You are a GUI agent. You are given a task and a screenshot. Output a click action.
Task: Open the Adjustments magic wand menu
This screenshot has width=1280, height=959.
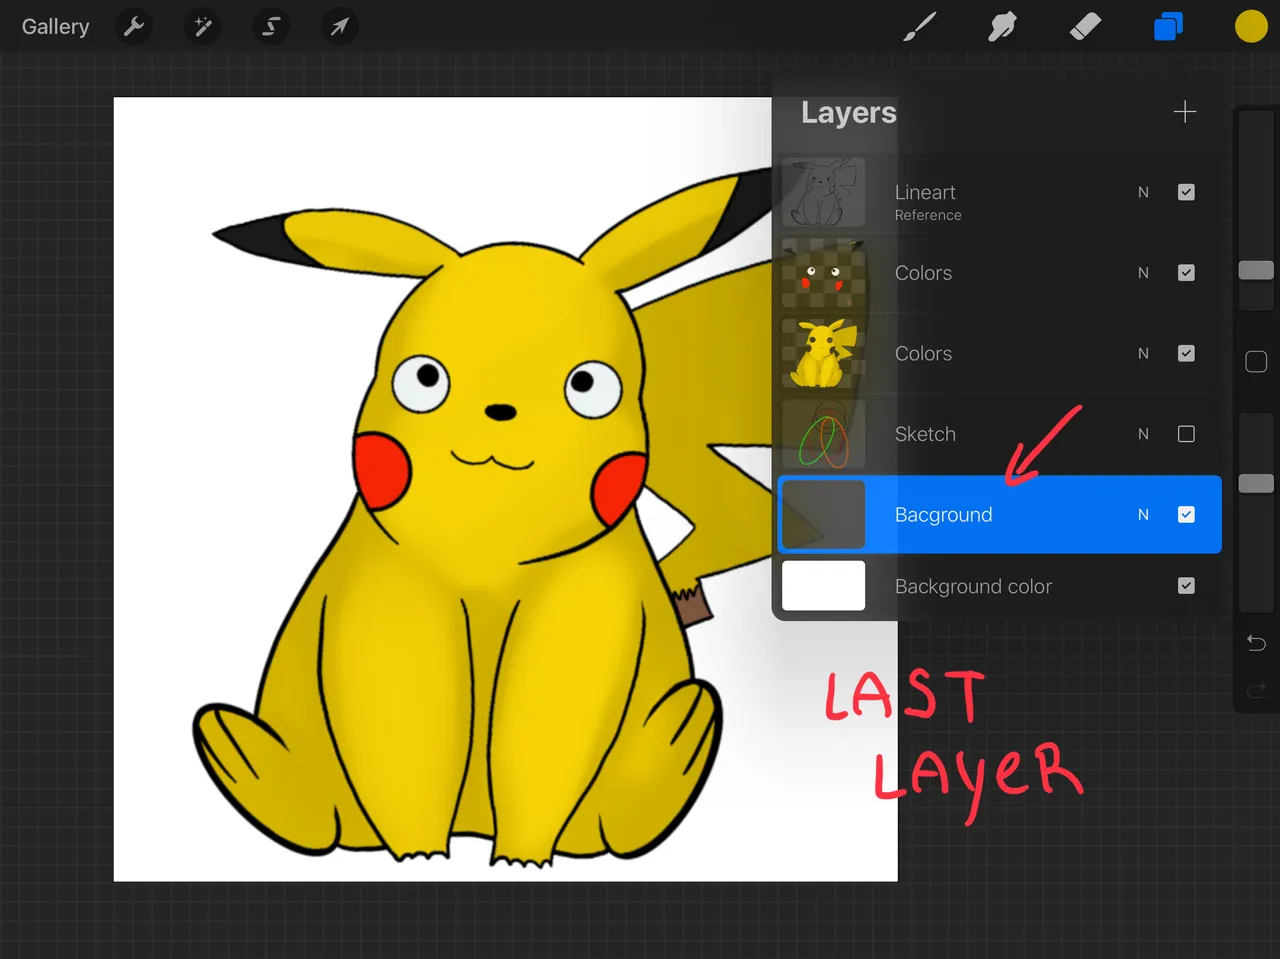[203, 27]
